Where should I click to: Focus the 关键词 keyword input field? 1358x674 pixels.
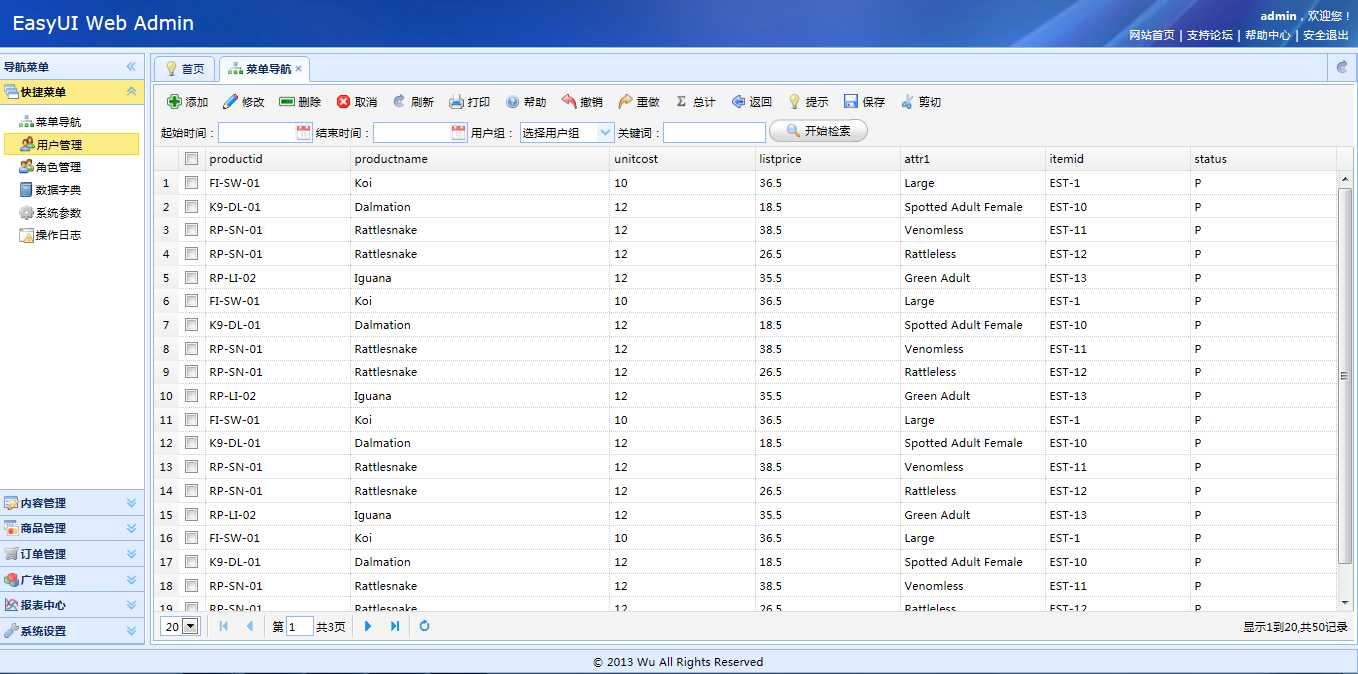coord(714,132)
